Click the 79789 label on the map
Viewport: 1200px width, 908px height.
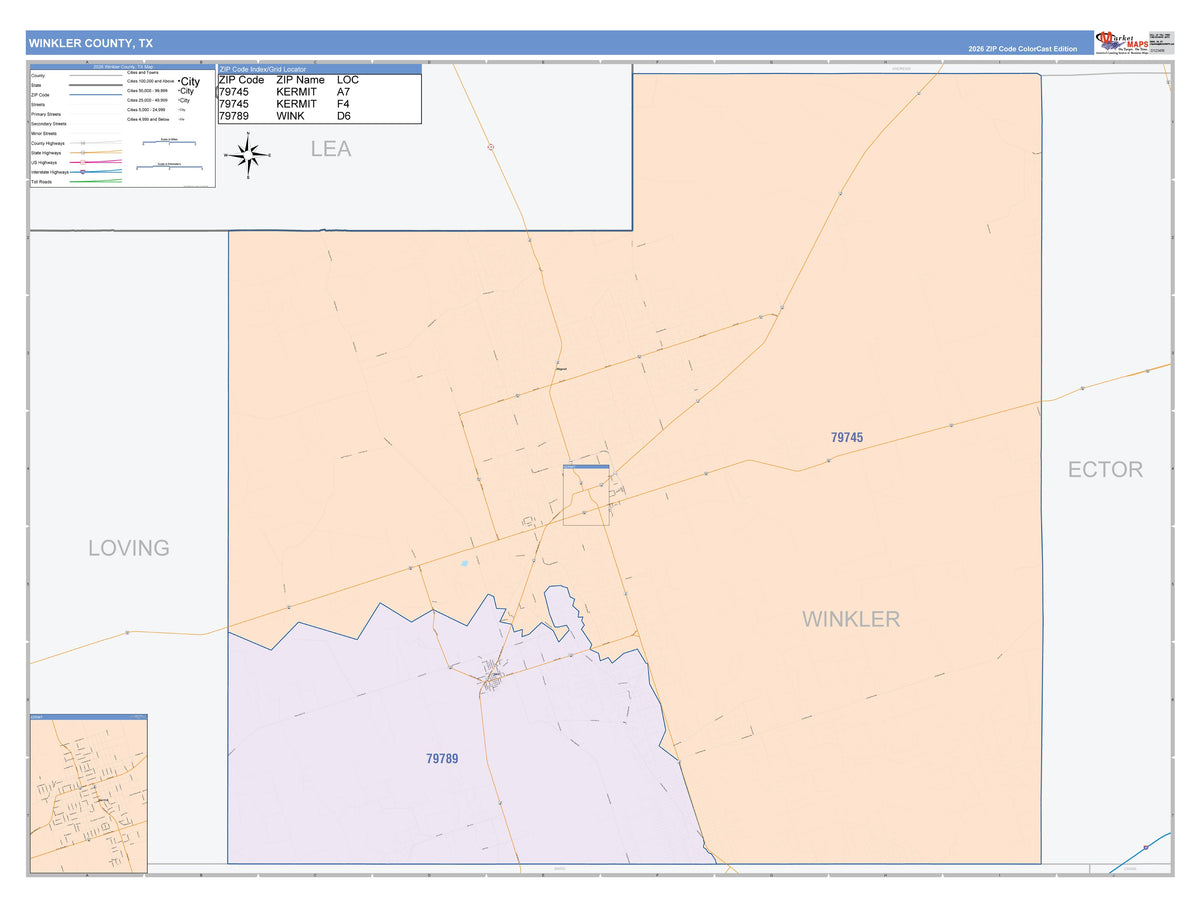pyautogui.click(x=442, y=759)
